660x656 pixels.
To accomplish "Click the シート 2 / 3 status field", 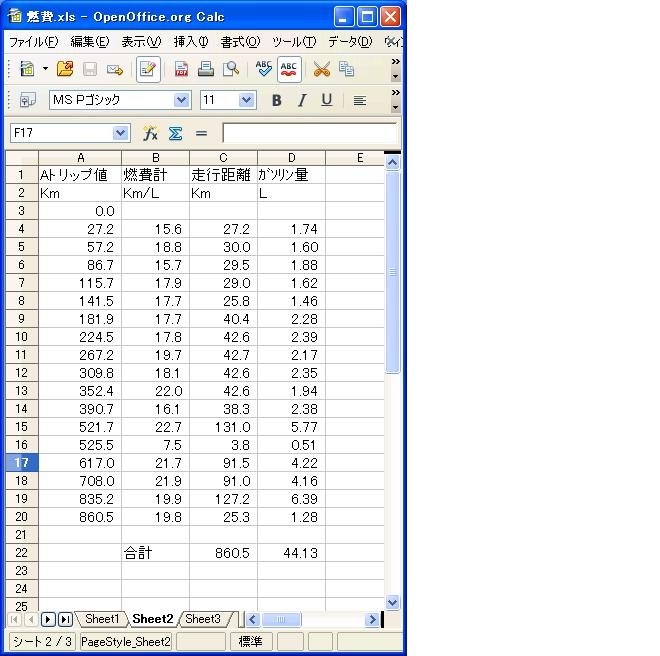I will tap(42, 642).
